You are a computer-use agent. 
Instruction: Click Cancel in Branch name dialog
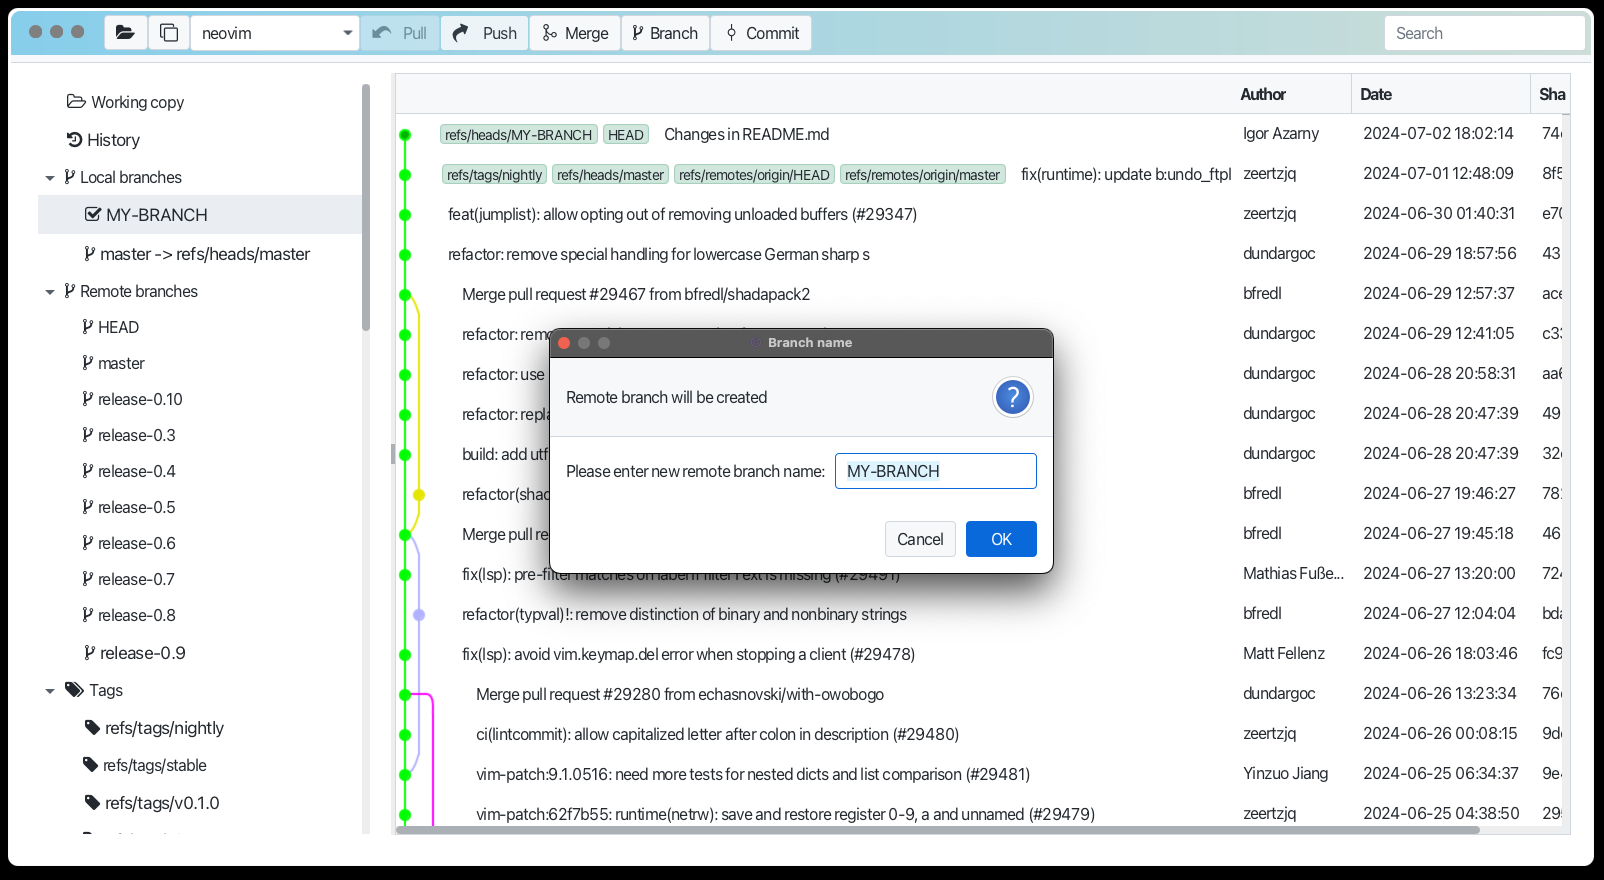pyautogui.click(x=920, y=539)
